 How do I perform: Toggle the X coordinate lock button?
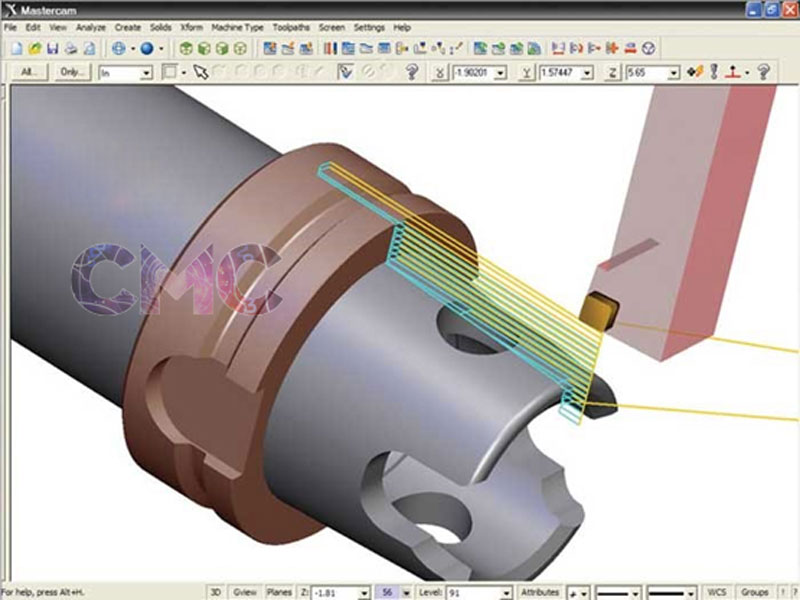coord(439,73)
